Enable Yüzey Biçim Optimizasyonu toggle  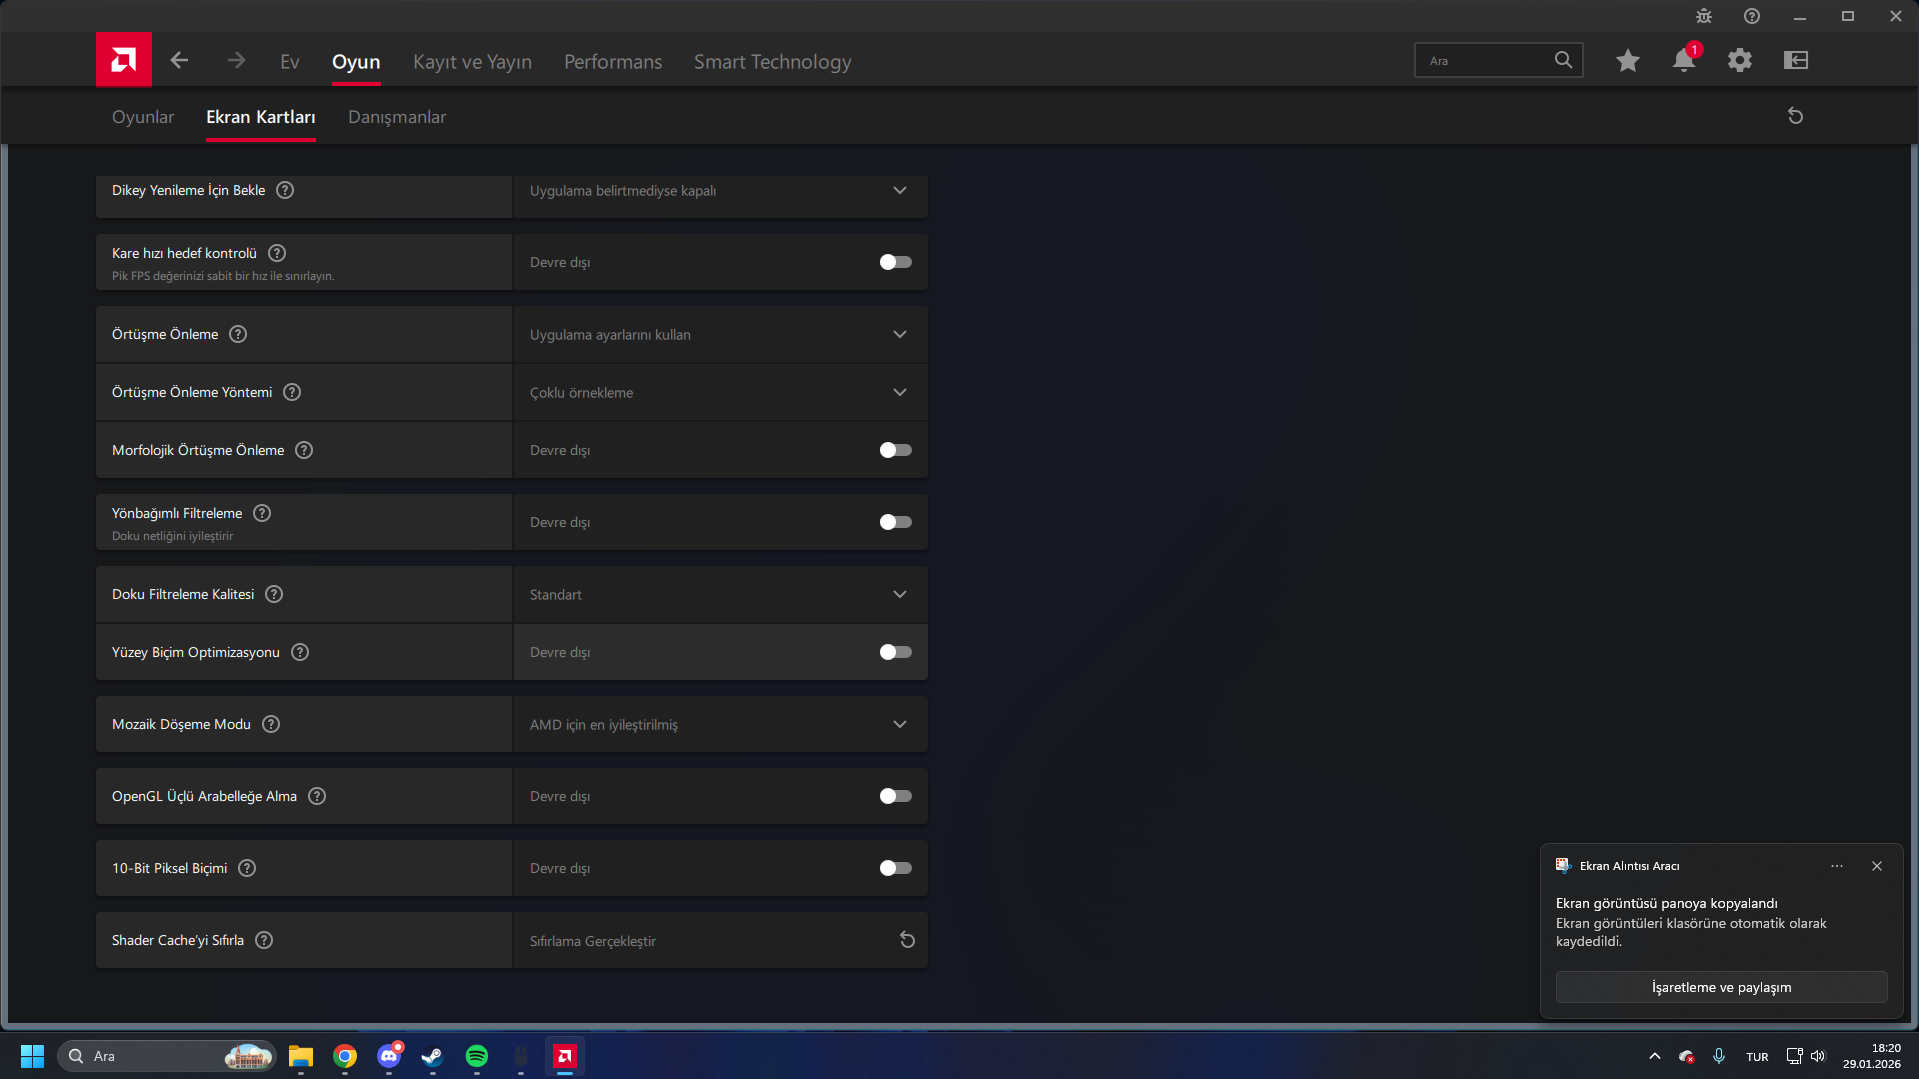895,652
